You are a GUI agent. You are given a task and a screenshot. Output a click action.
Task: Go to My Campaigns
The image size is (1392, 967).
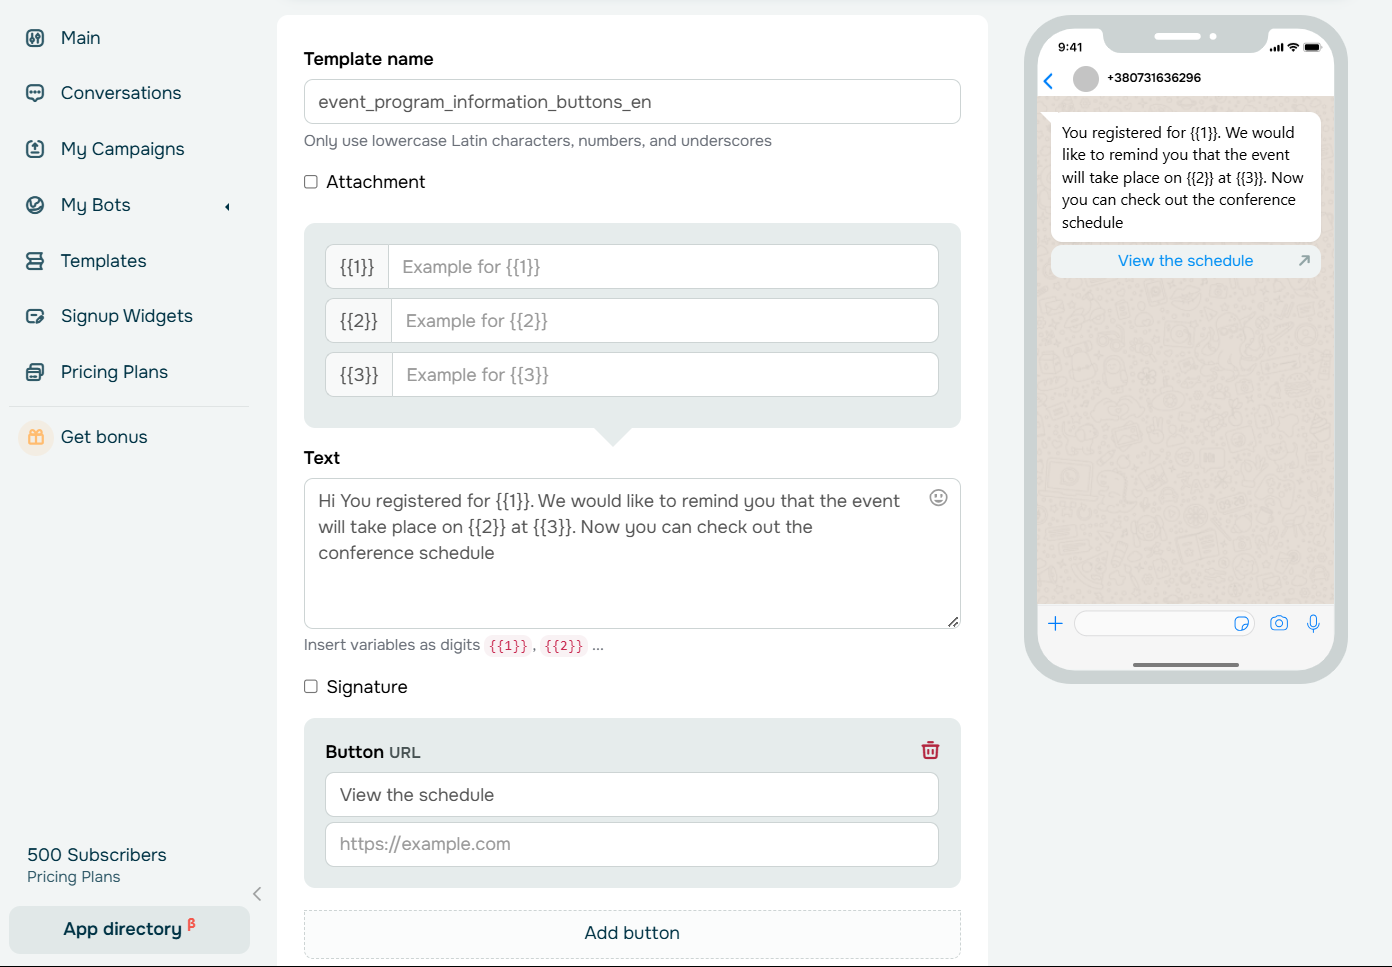(x=122, y=149)
